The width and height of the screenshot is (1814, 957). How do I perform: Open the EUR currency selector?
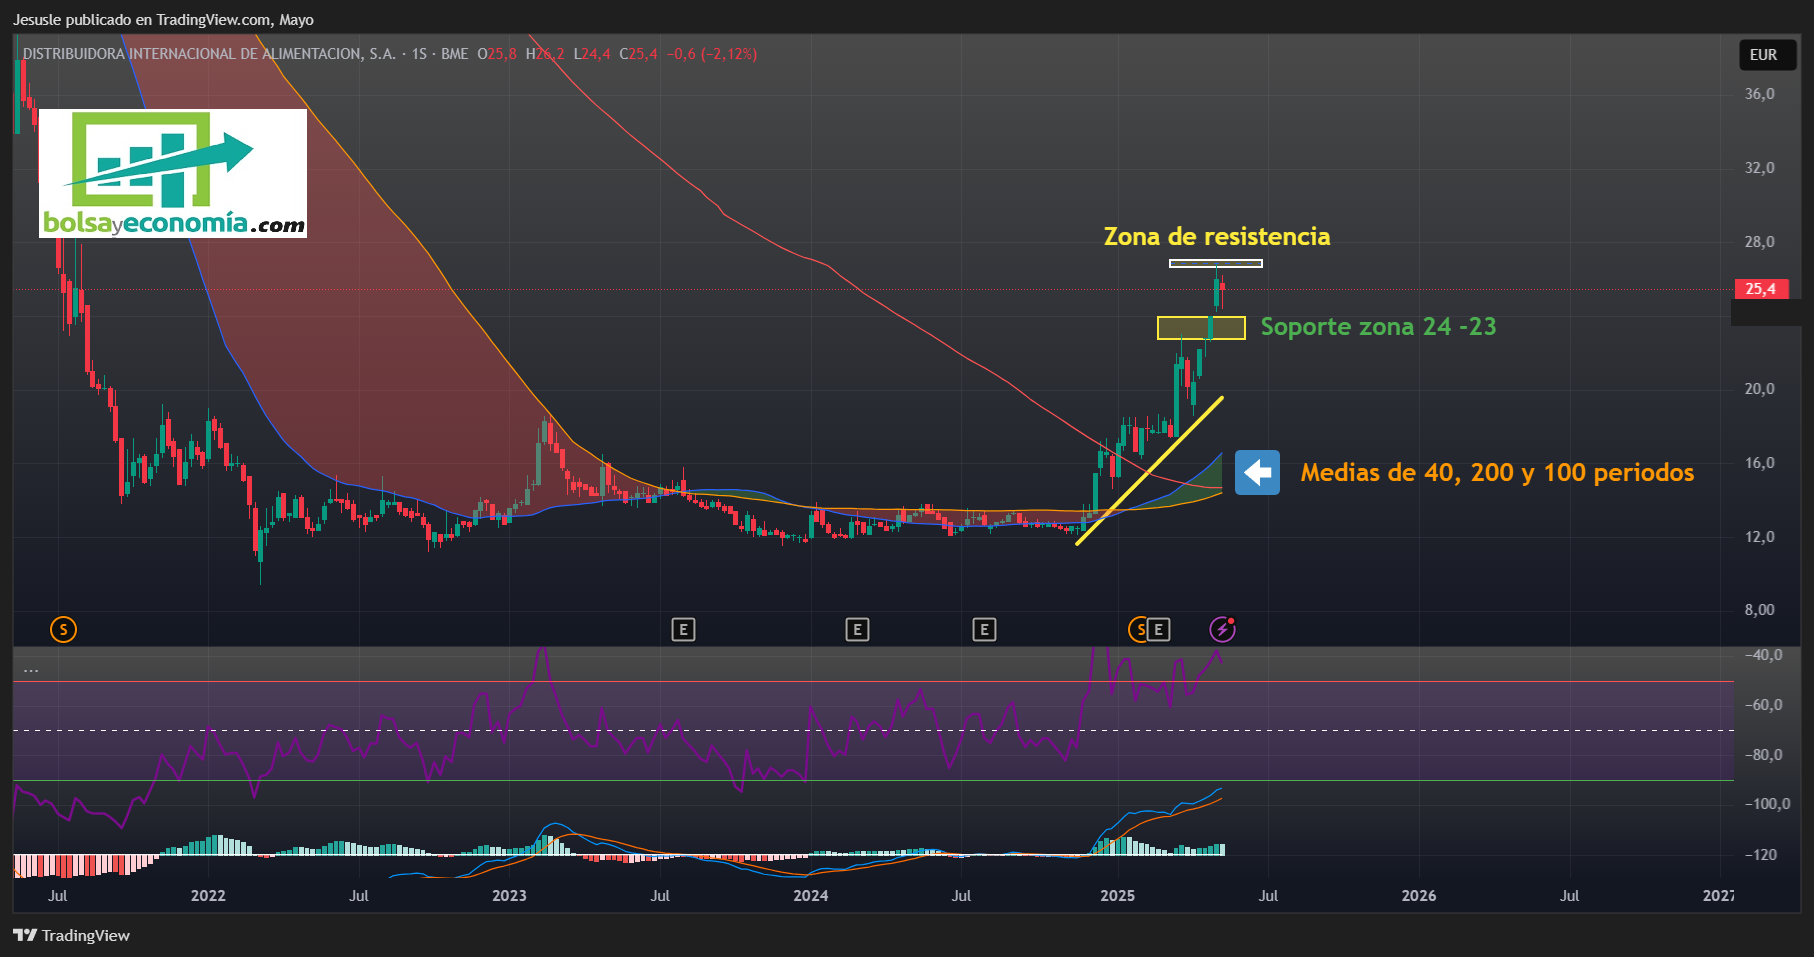pos(1763,55)
